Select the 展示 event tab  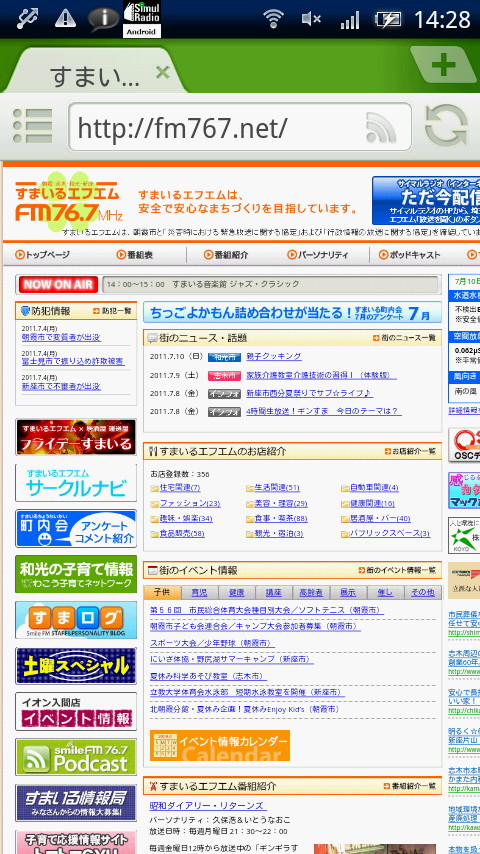348,592
